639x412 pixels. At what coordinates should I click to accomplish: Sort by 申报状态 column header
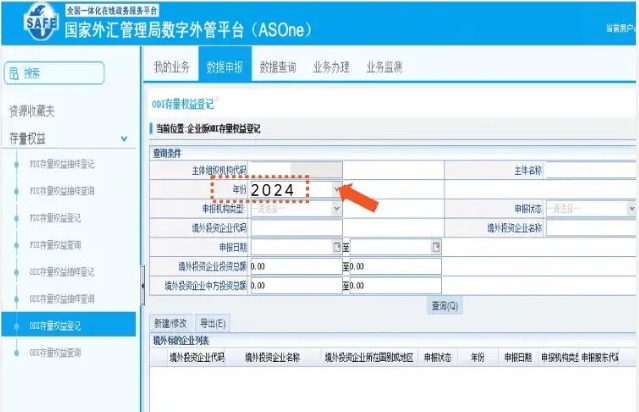[438, 357]
